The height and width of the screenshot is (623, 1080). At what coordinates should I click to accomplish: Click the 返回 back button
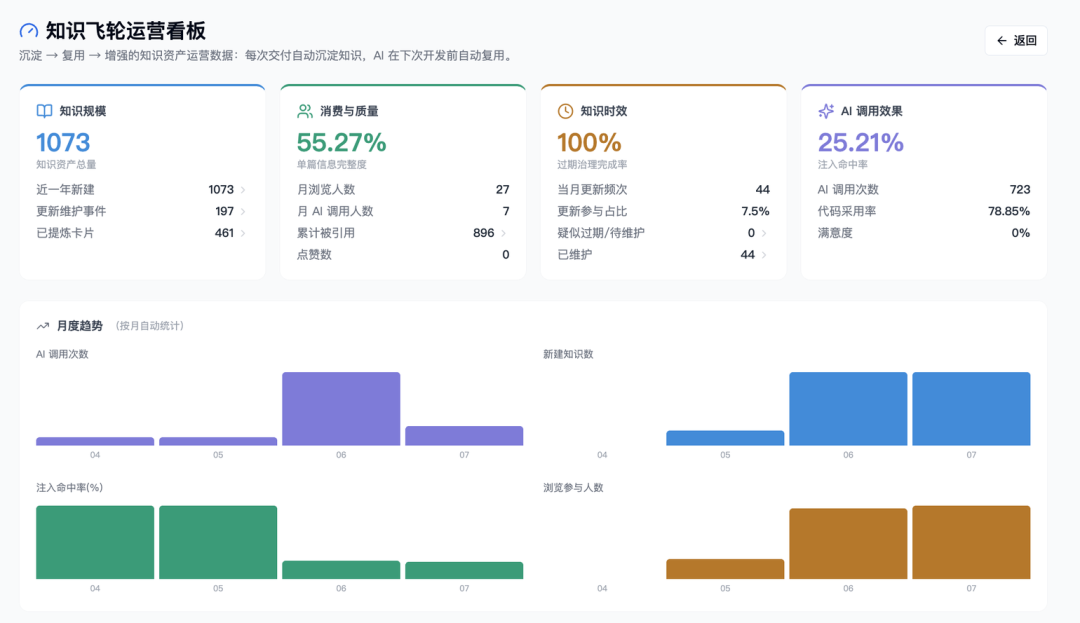tap(1016, 41)
